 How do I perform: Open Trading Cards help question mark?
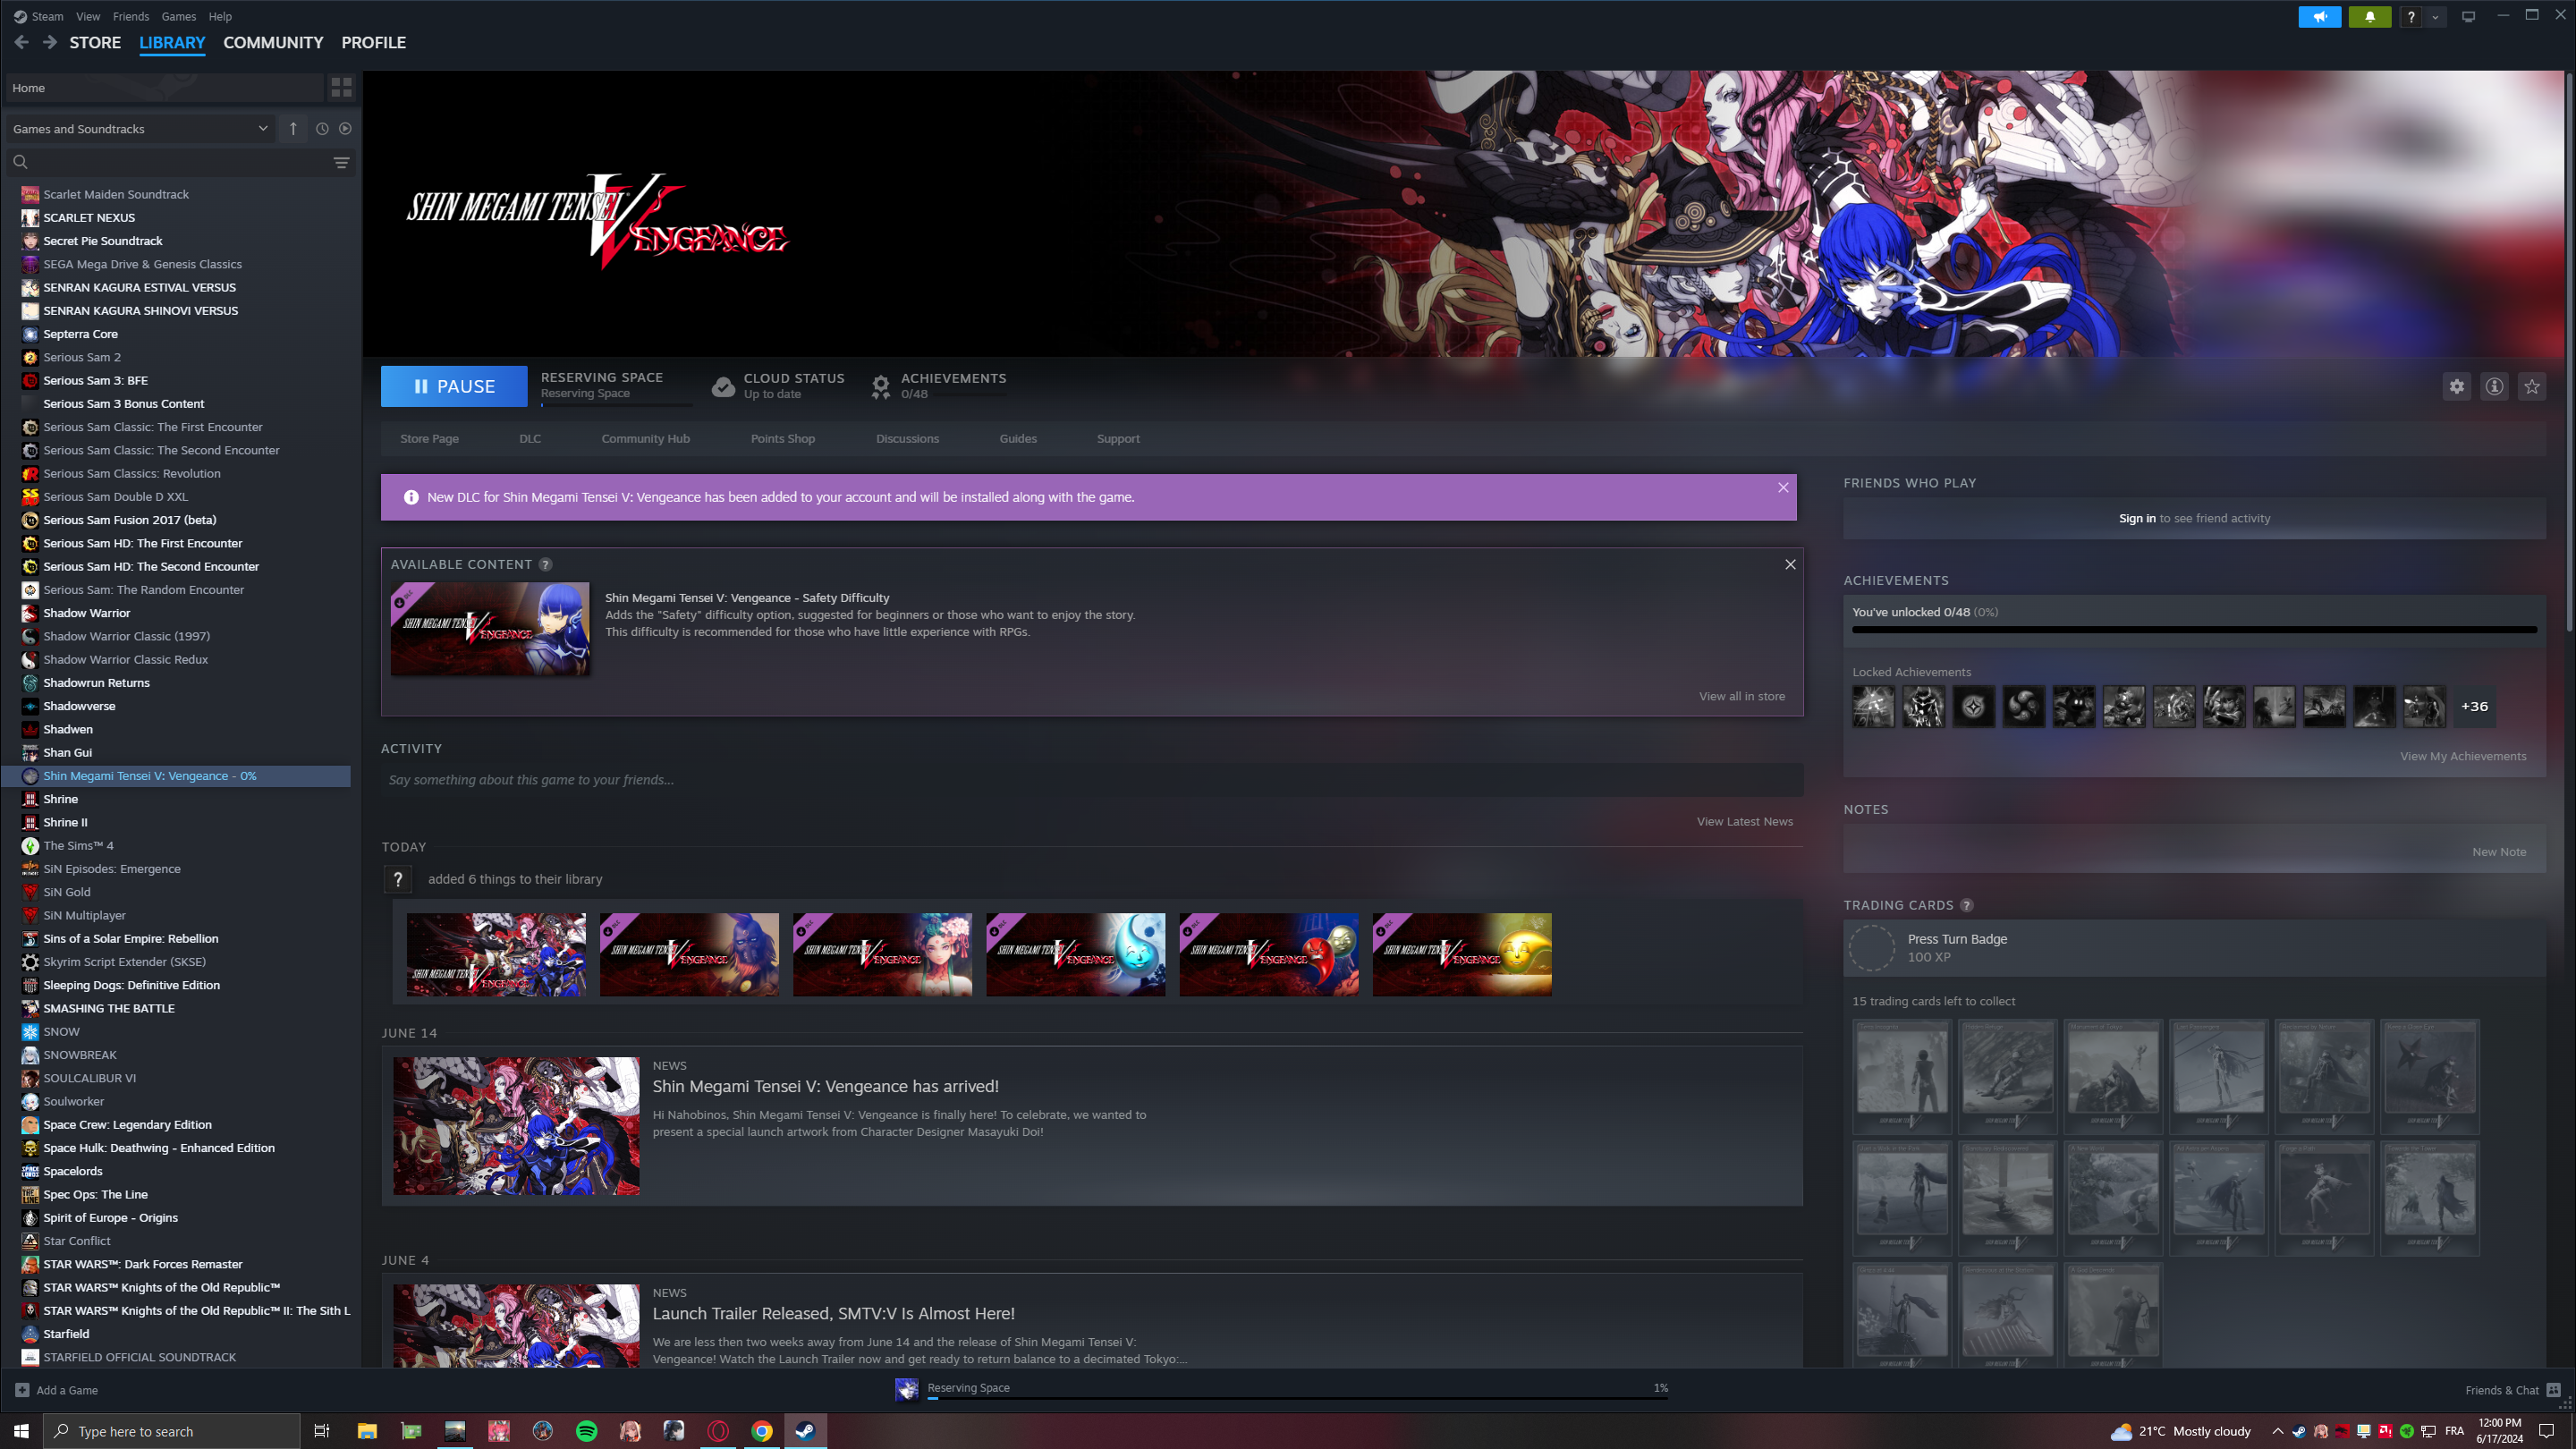(x=1967, y=905)
